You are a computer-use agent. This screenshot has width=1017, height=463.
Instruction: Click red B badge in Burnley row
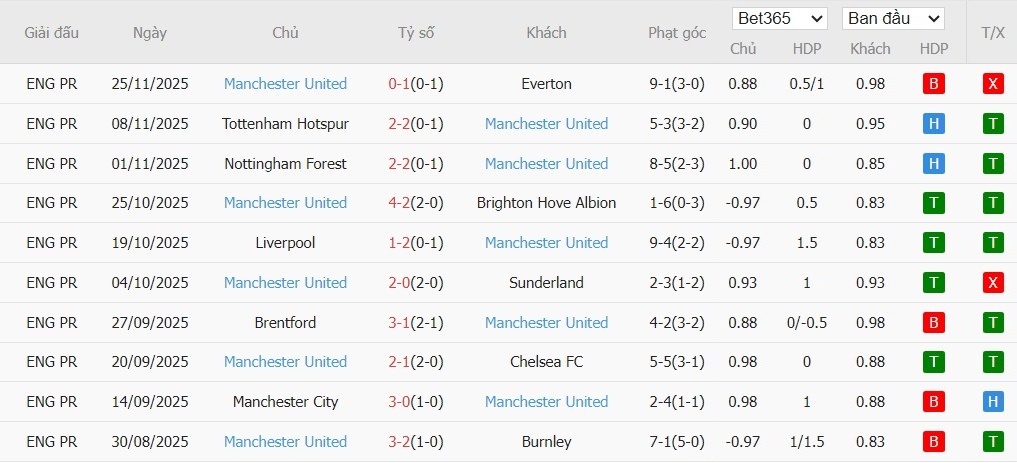pyautogui.click(x=933, y=441)
